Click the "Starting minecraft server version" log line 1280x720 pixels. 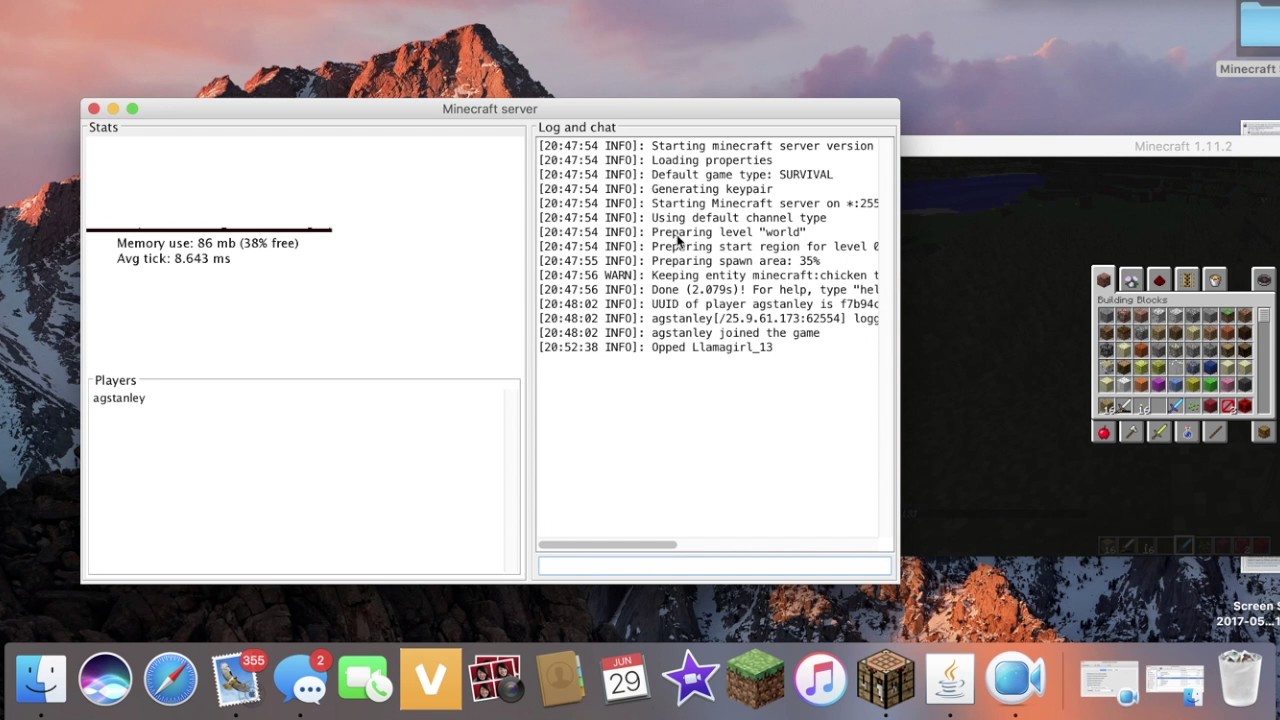pos(706,146)
